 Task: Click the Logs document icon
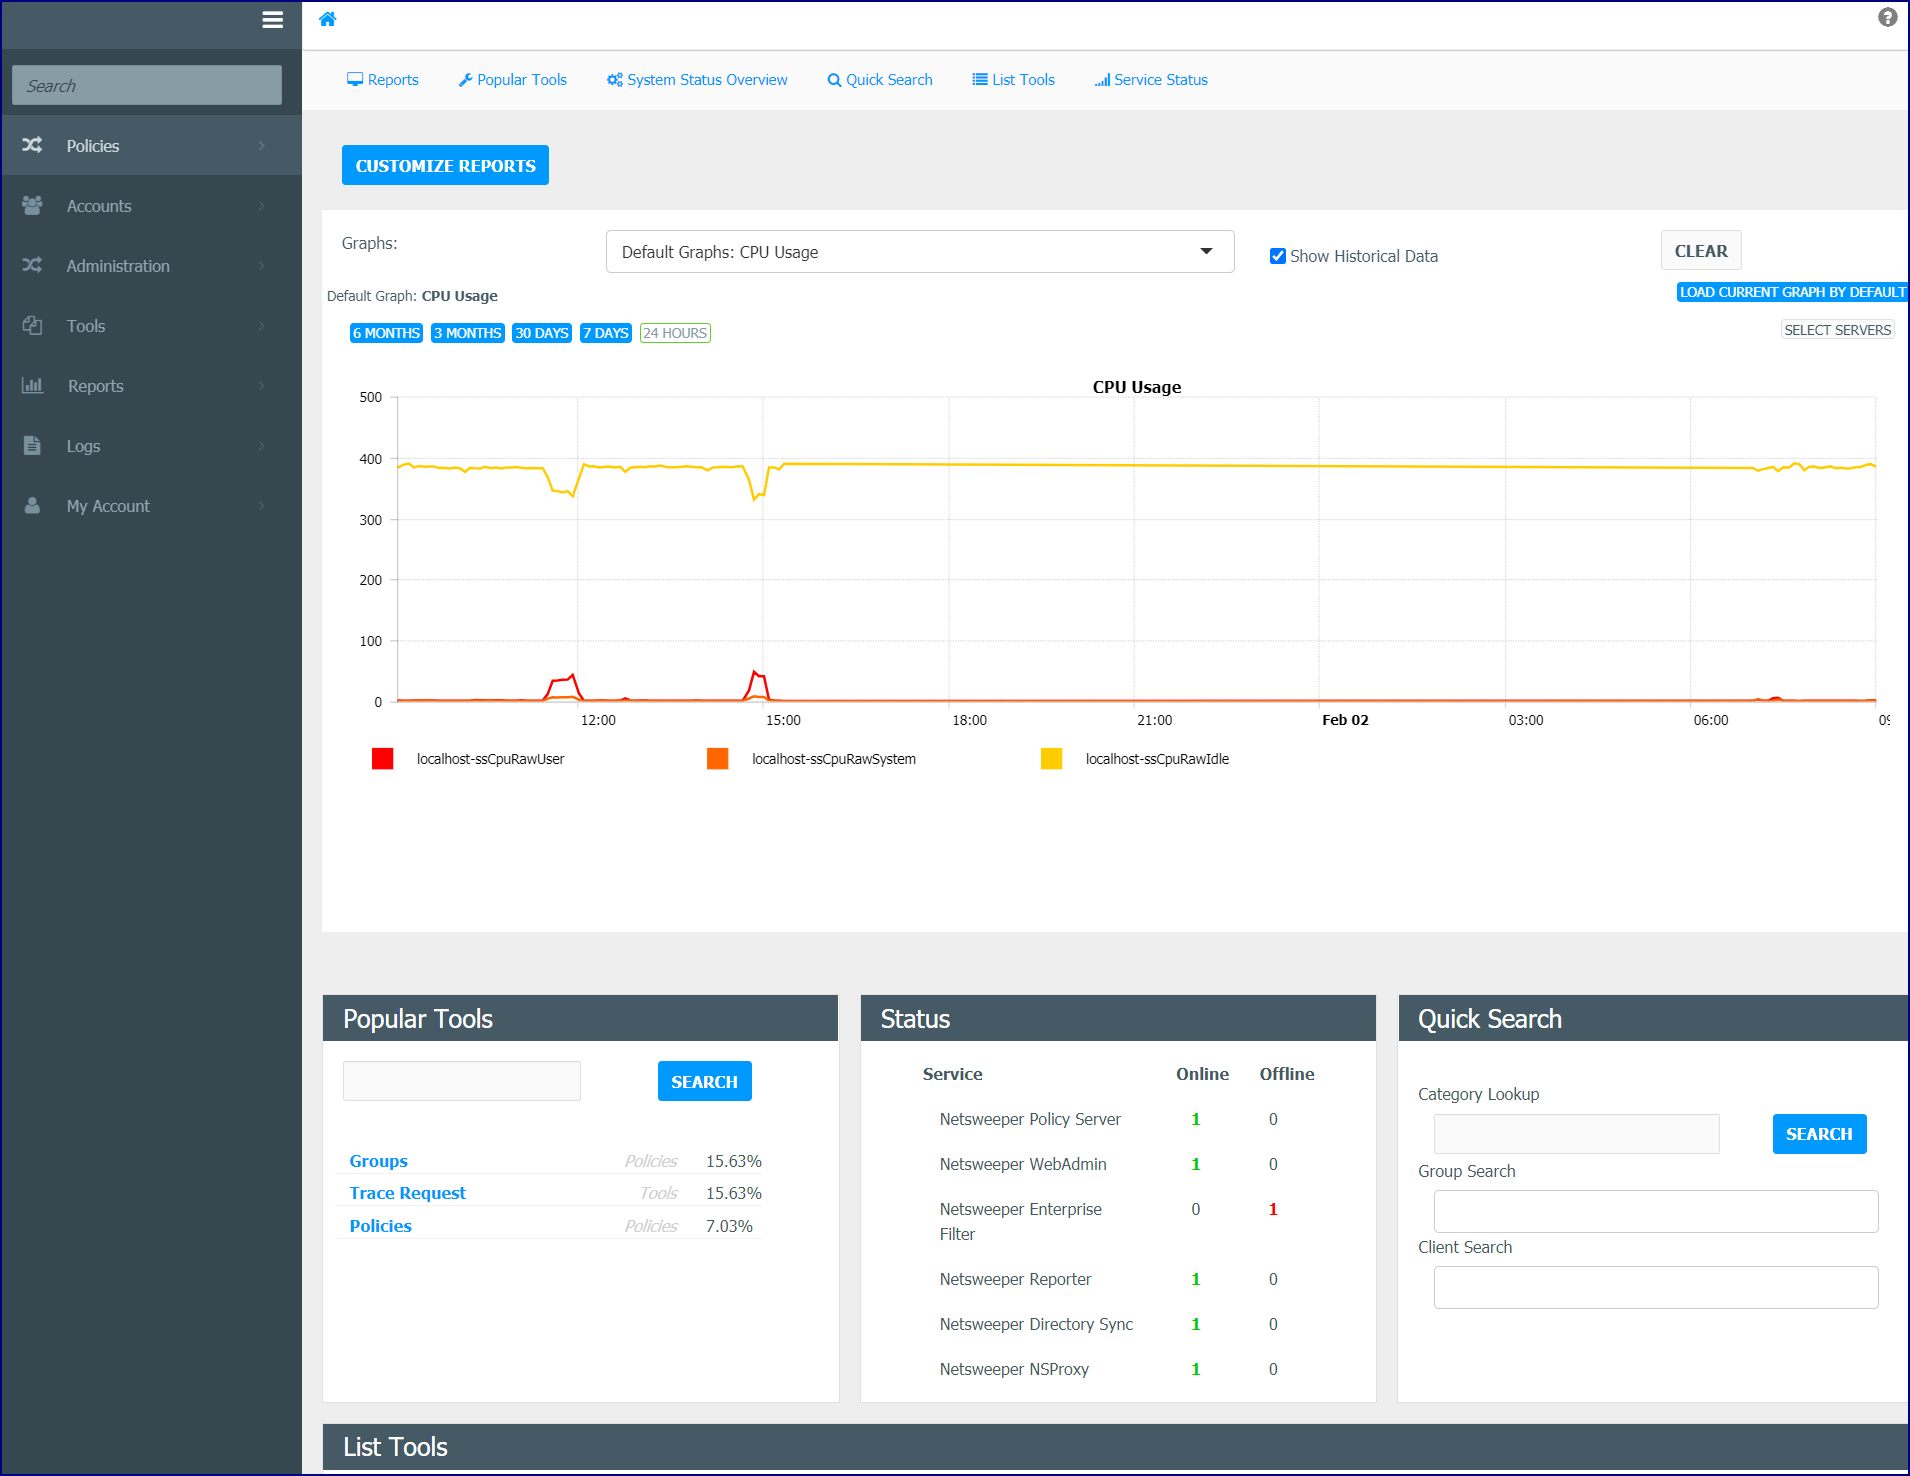(x=32, y=445)
